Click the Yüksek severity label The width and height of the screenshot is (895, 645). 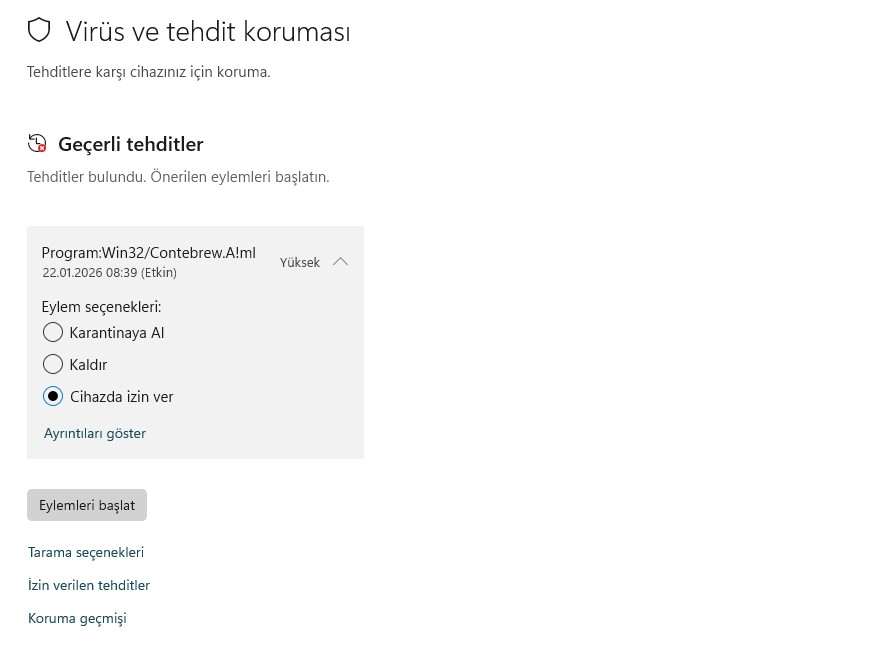[x=300, y=263]
